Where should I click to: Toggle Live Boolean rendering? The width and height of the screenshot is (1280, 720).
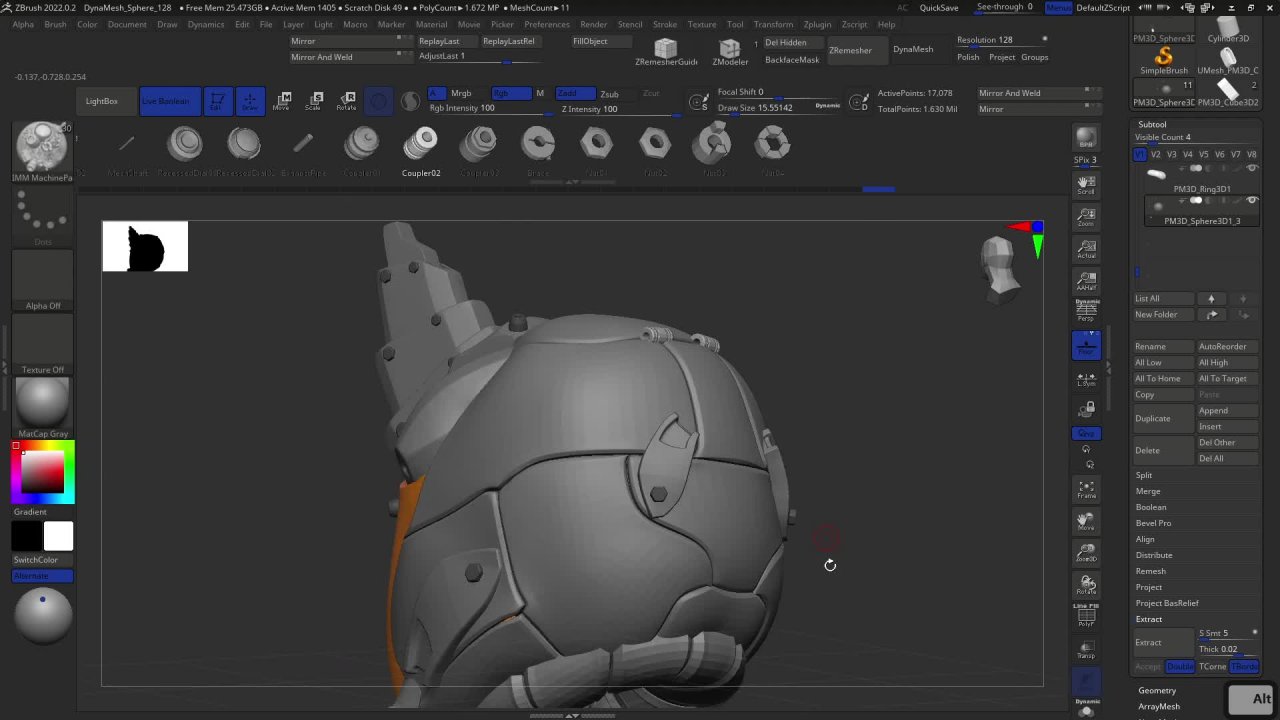[169, 101]
